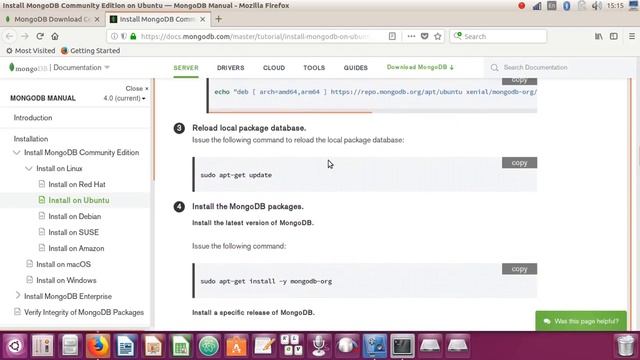Click the Bluetooth tray indicator
Viewport: 640px width, 360px height.
(567, 6)
